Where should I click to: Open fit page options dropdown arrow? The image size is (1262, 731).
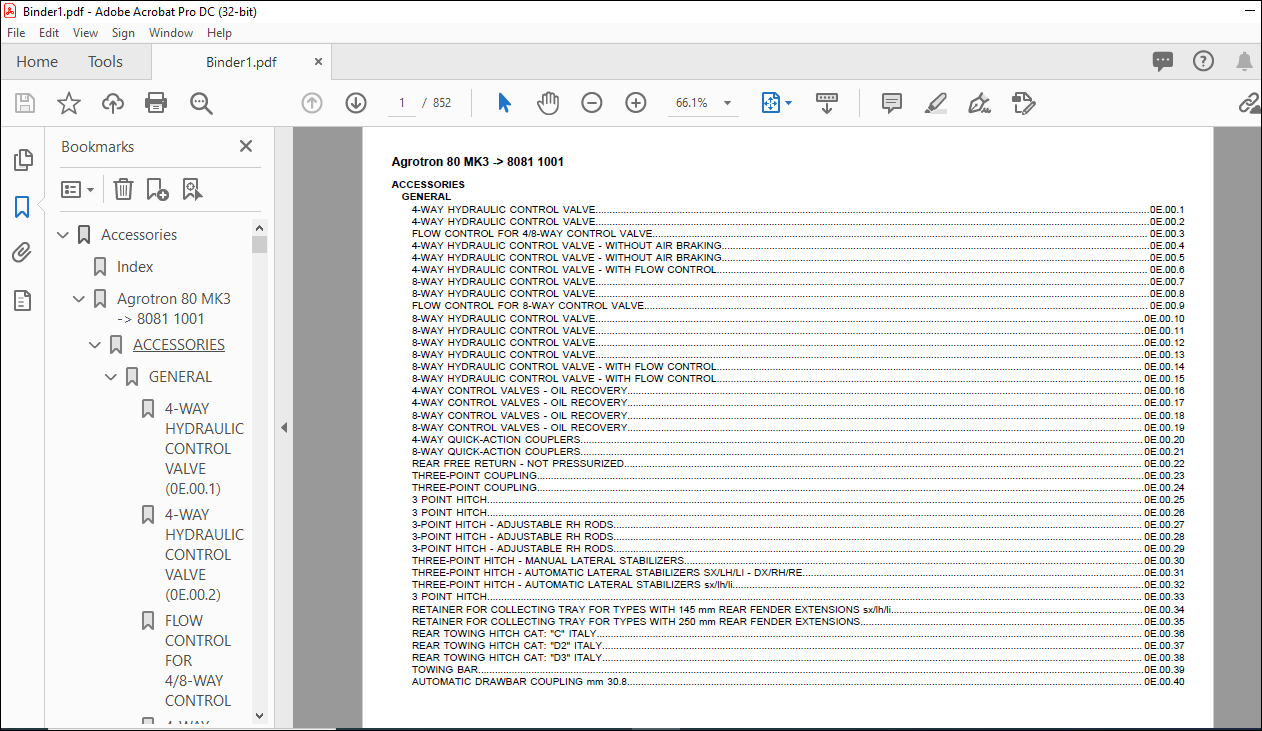[788, 103]
